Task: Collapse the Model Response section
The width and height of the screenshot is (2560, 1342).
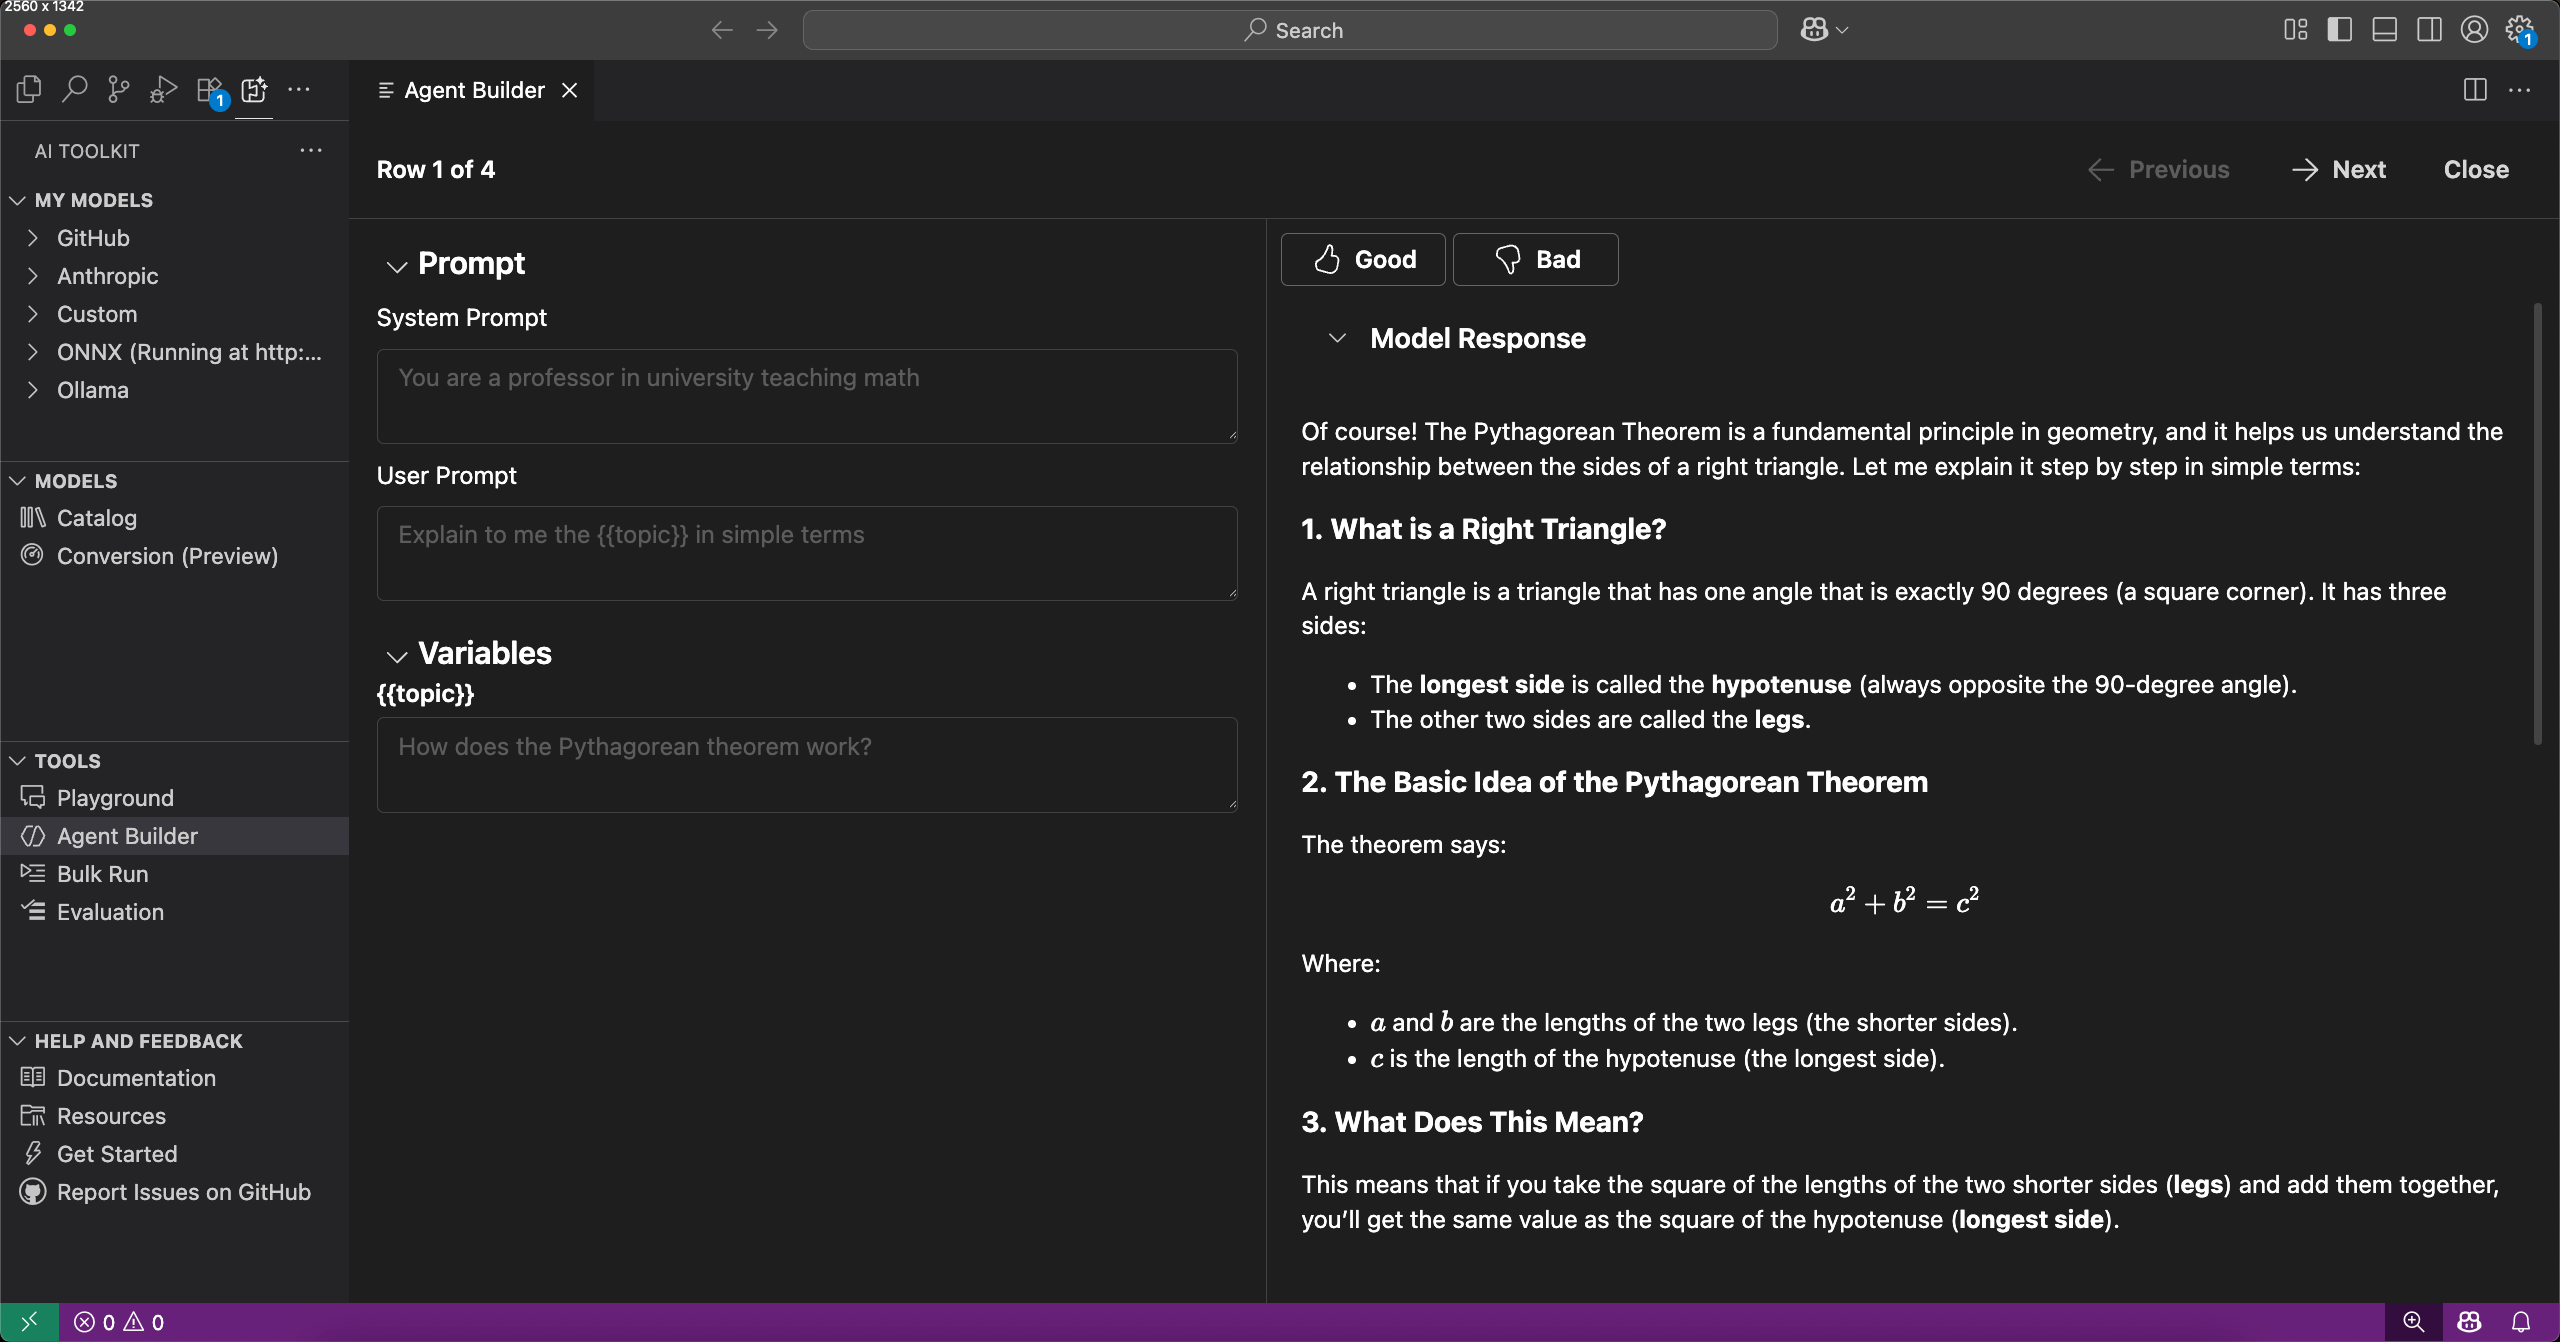Action: (x=1337, y=338)
